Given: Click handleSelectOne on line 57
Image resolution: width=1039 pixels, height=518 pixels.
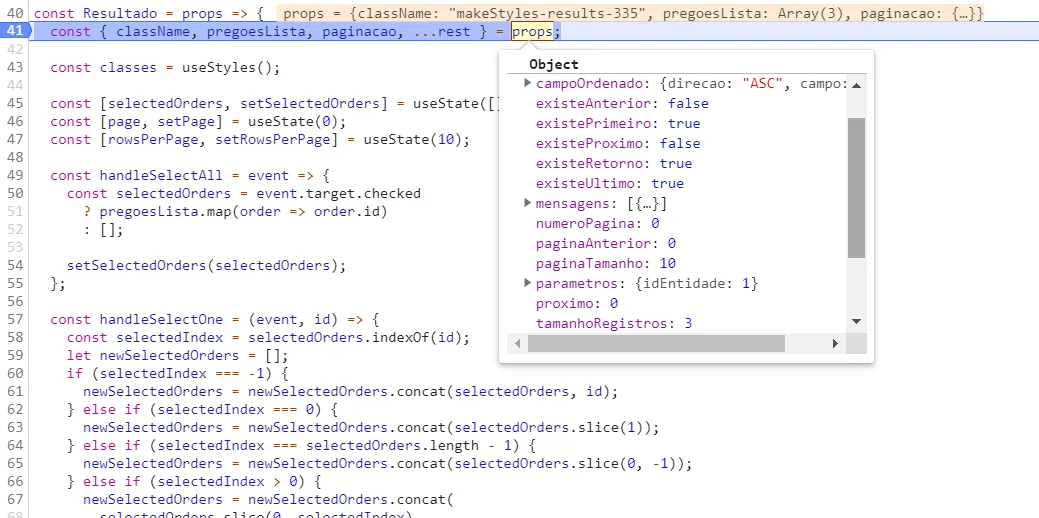Looking at the screenshot, I should pyautogui.click(x=162, y=319).
